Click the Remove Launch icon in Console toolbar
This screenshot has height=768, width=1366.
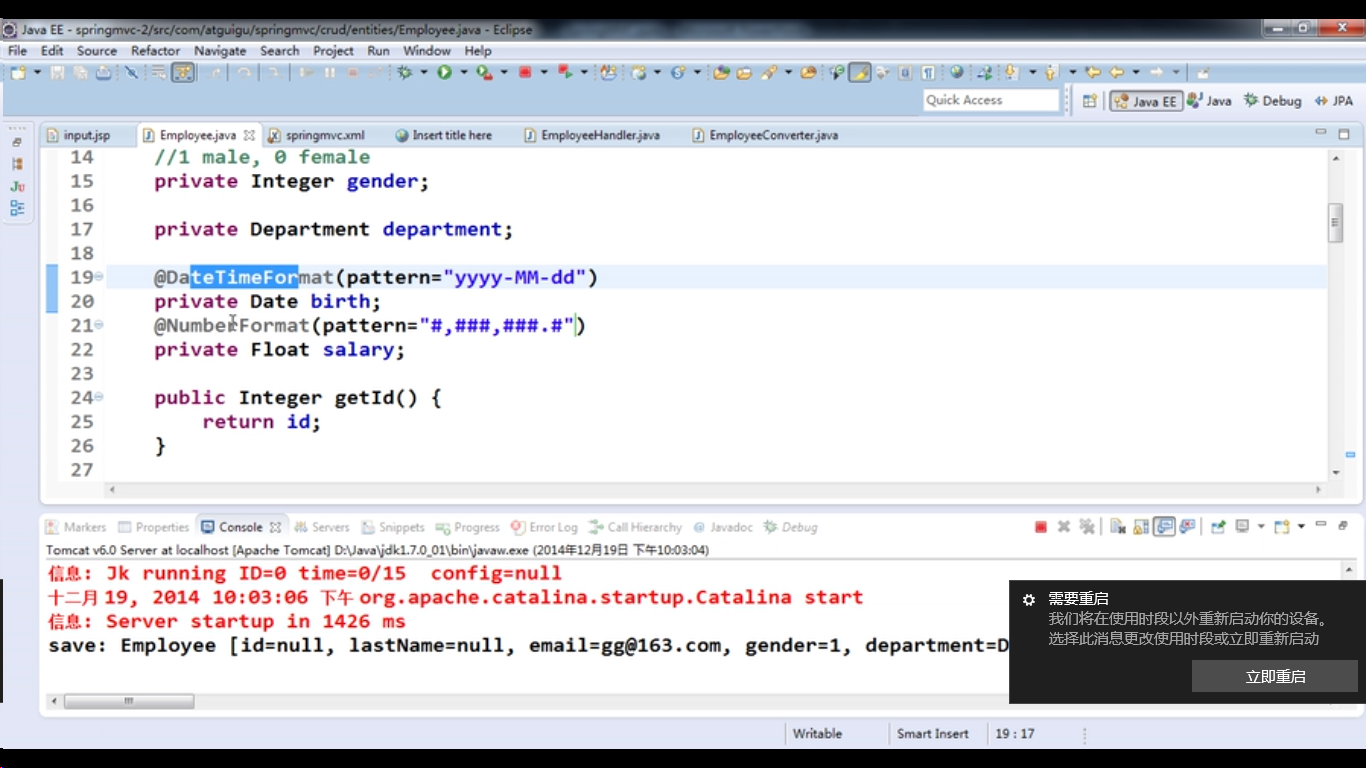[x=1064, y=527]
